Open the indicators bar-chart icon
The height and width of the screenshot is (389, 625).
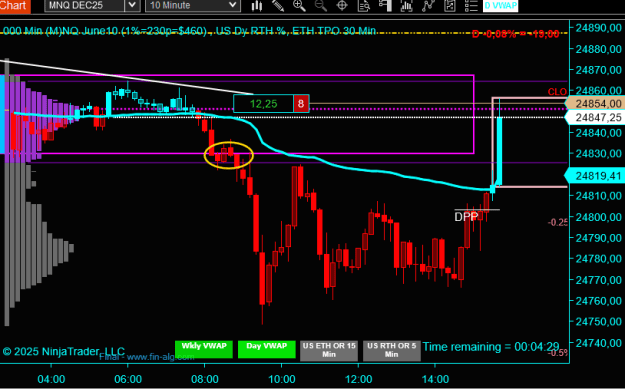[x=406, y=6]
